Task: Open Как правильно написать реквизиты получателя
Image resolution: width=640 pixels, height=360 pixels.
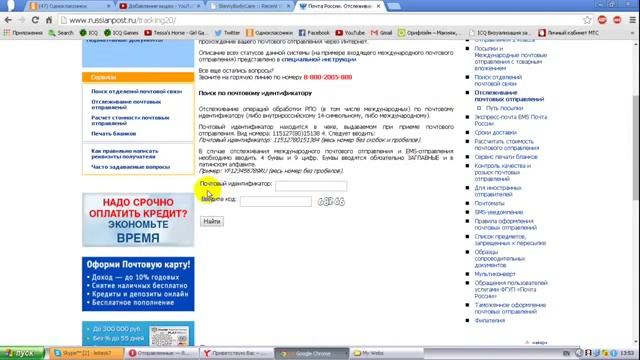Action: tap(124, 153)
